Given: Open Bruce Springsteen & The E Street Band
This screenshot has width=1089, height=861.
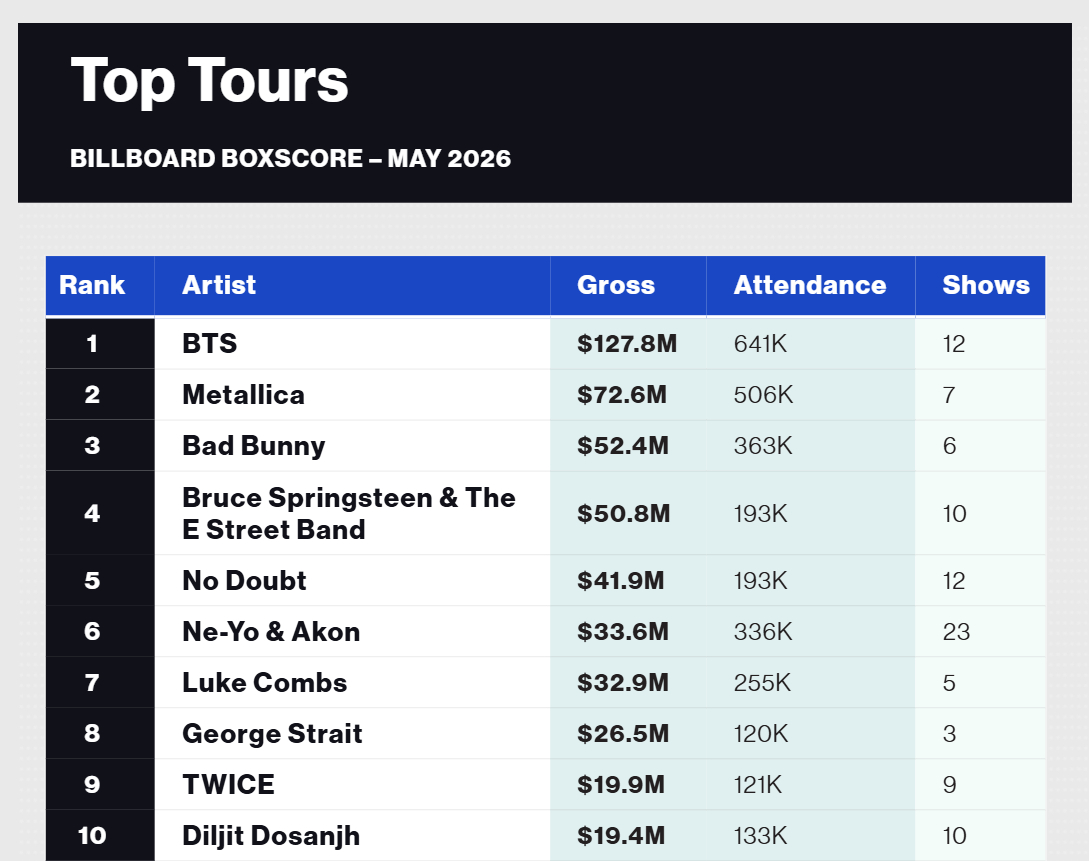Looking at the screenshot, I should pos(349,513).
